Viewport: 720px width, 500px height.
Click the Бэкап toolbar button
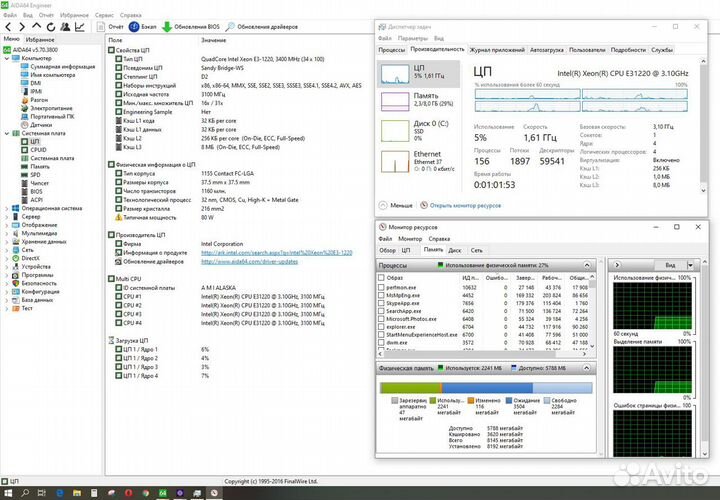[x=143, y=27]
